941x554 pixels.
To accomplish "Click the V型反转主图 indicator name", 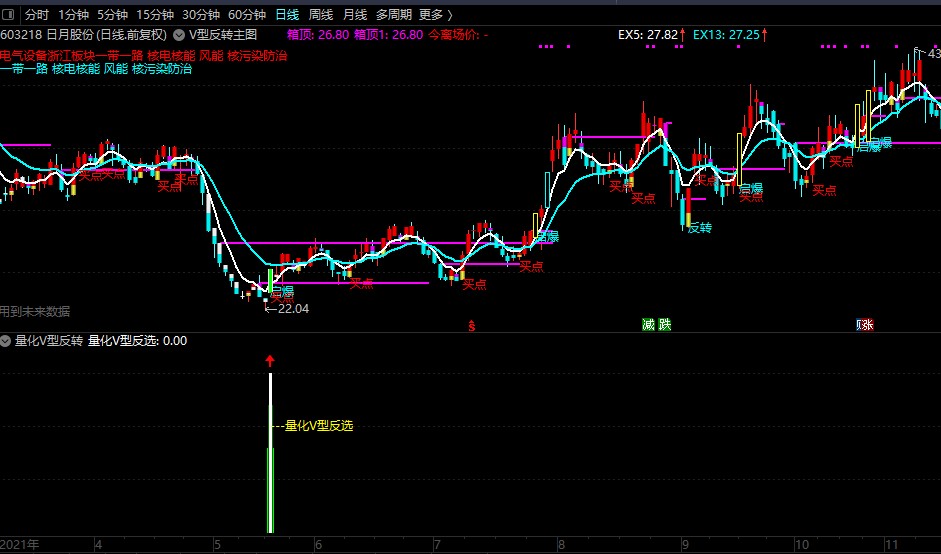I will [223, 35].
